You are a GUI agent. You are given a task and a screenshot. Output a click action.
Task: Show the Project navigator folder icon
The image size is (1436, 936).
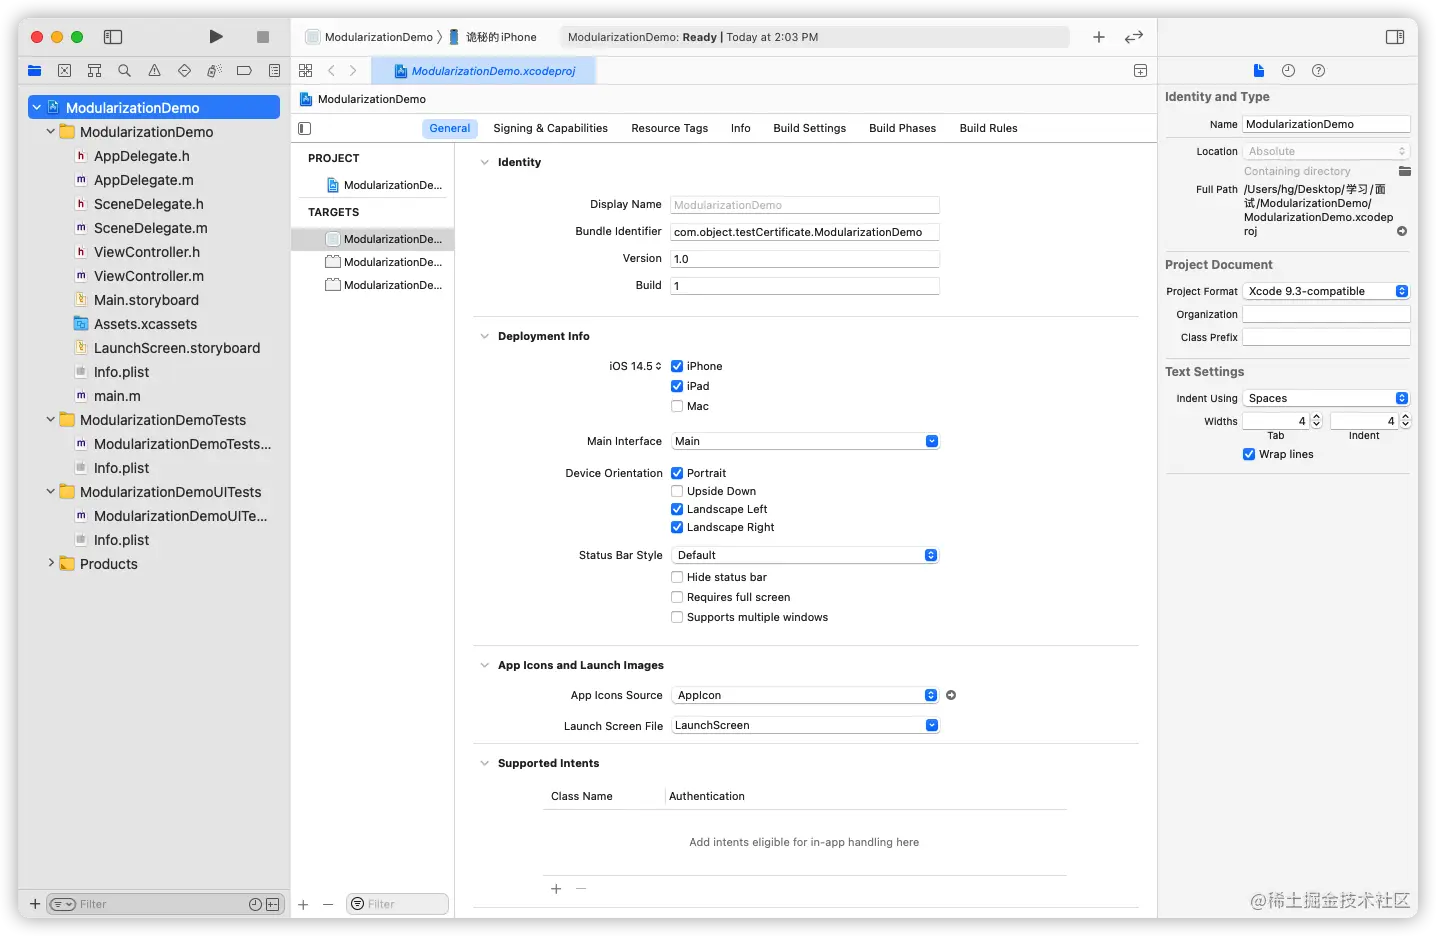(x=35, y=71)
